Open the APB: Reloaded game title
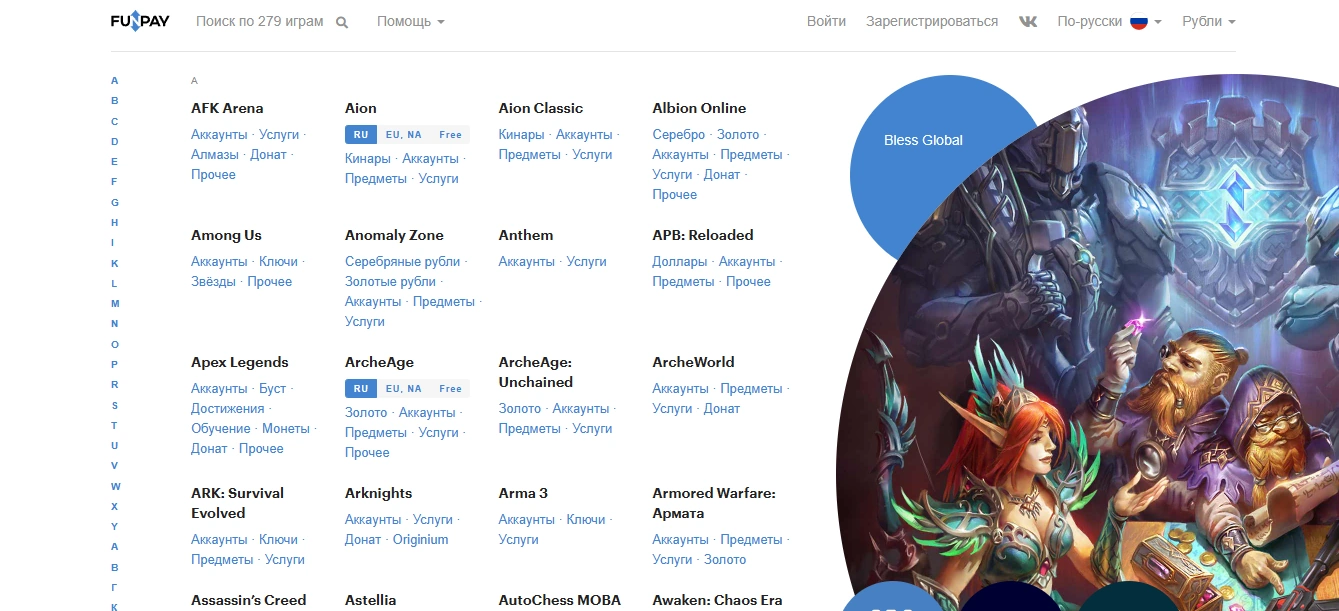 tap(703, 235)
